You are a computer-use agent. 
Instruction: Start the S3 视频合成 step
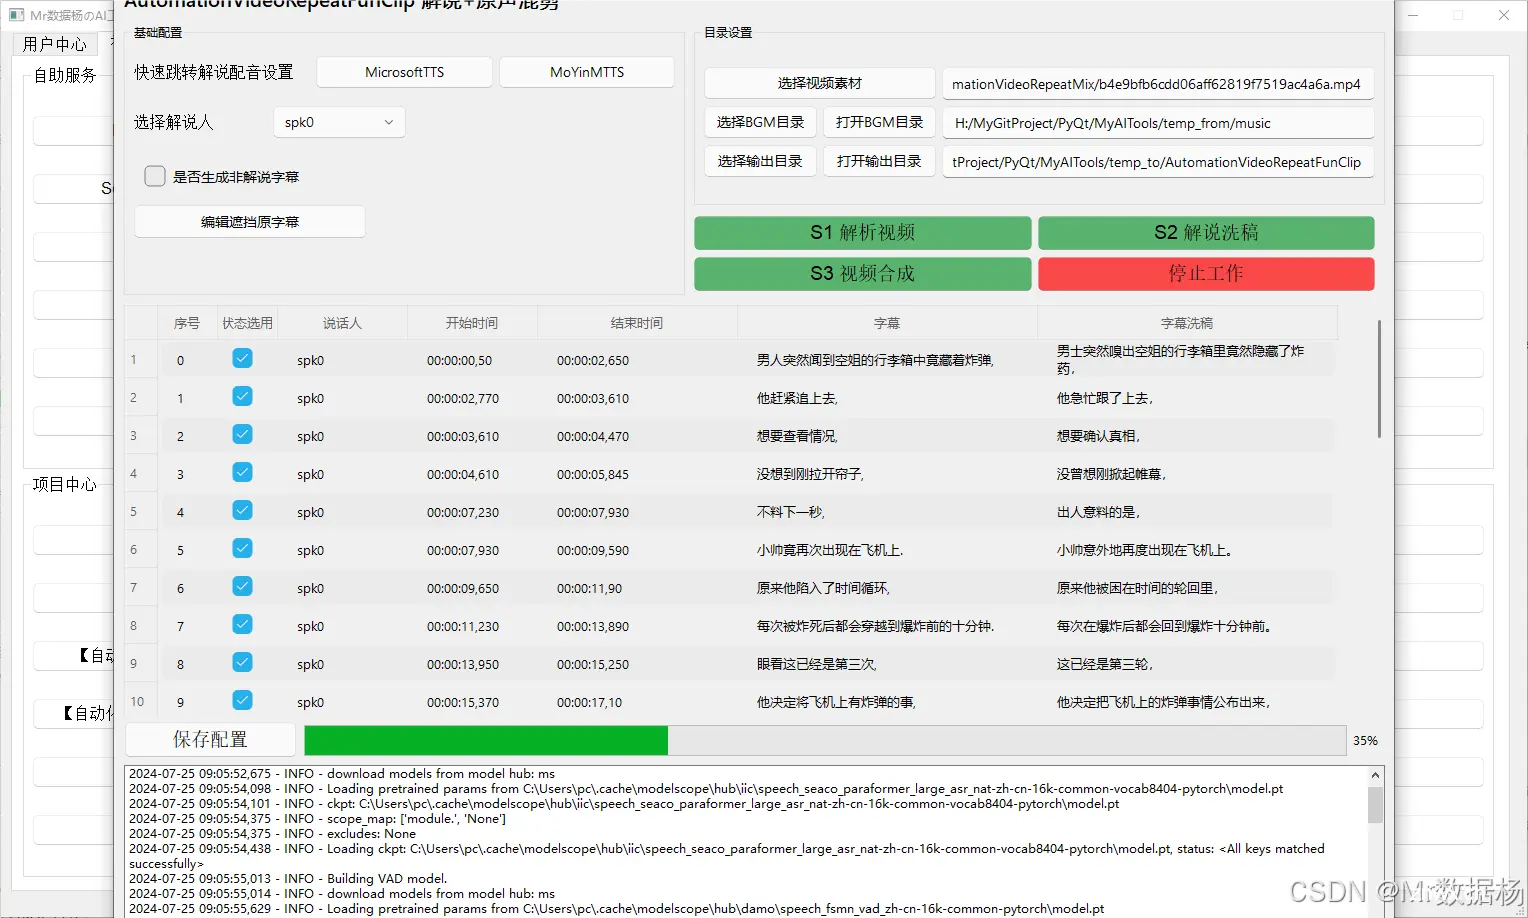863,274
